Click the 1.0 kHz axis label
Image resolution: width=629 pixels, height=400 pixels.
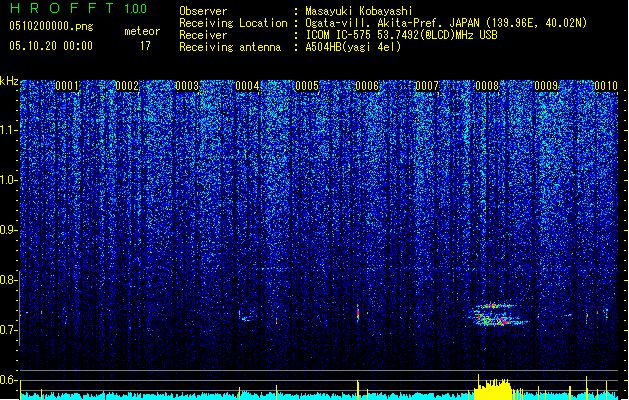9,180
